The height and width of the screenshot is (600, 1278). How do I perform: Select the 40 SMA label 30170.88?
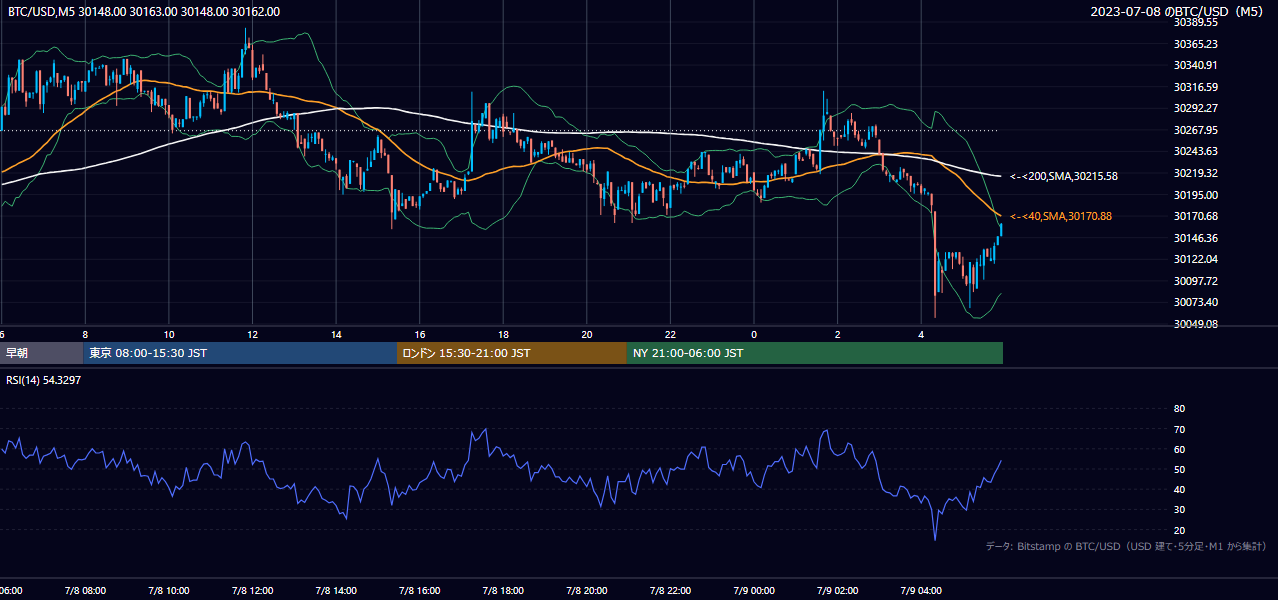[1061, 216]
